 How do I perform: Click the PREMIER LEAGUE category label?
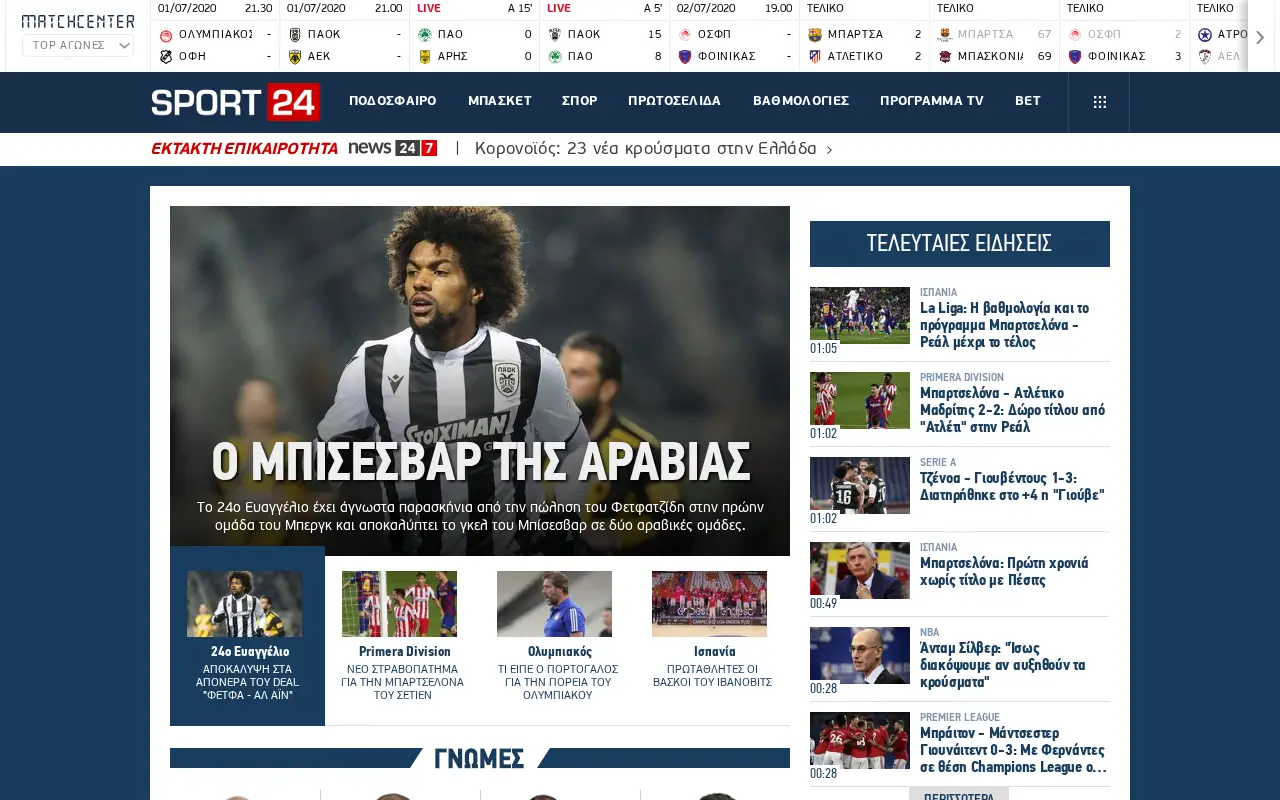[x=959, y=718]
